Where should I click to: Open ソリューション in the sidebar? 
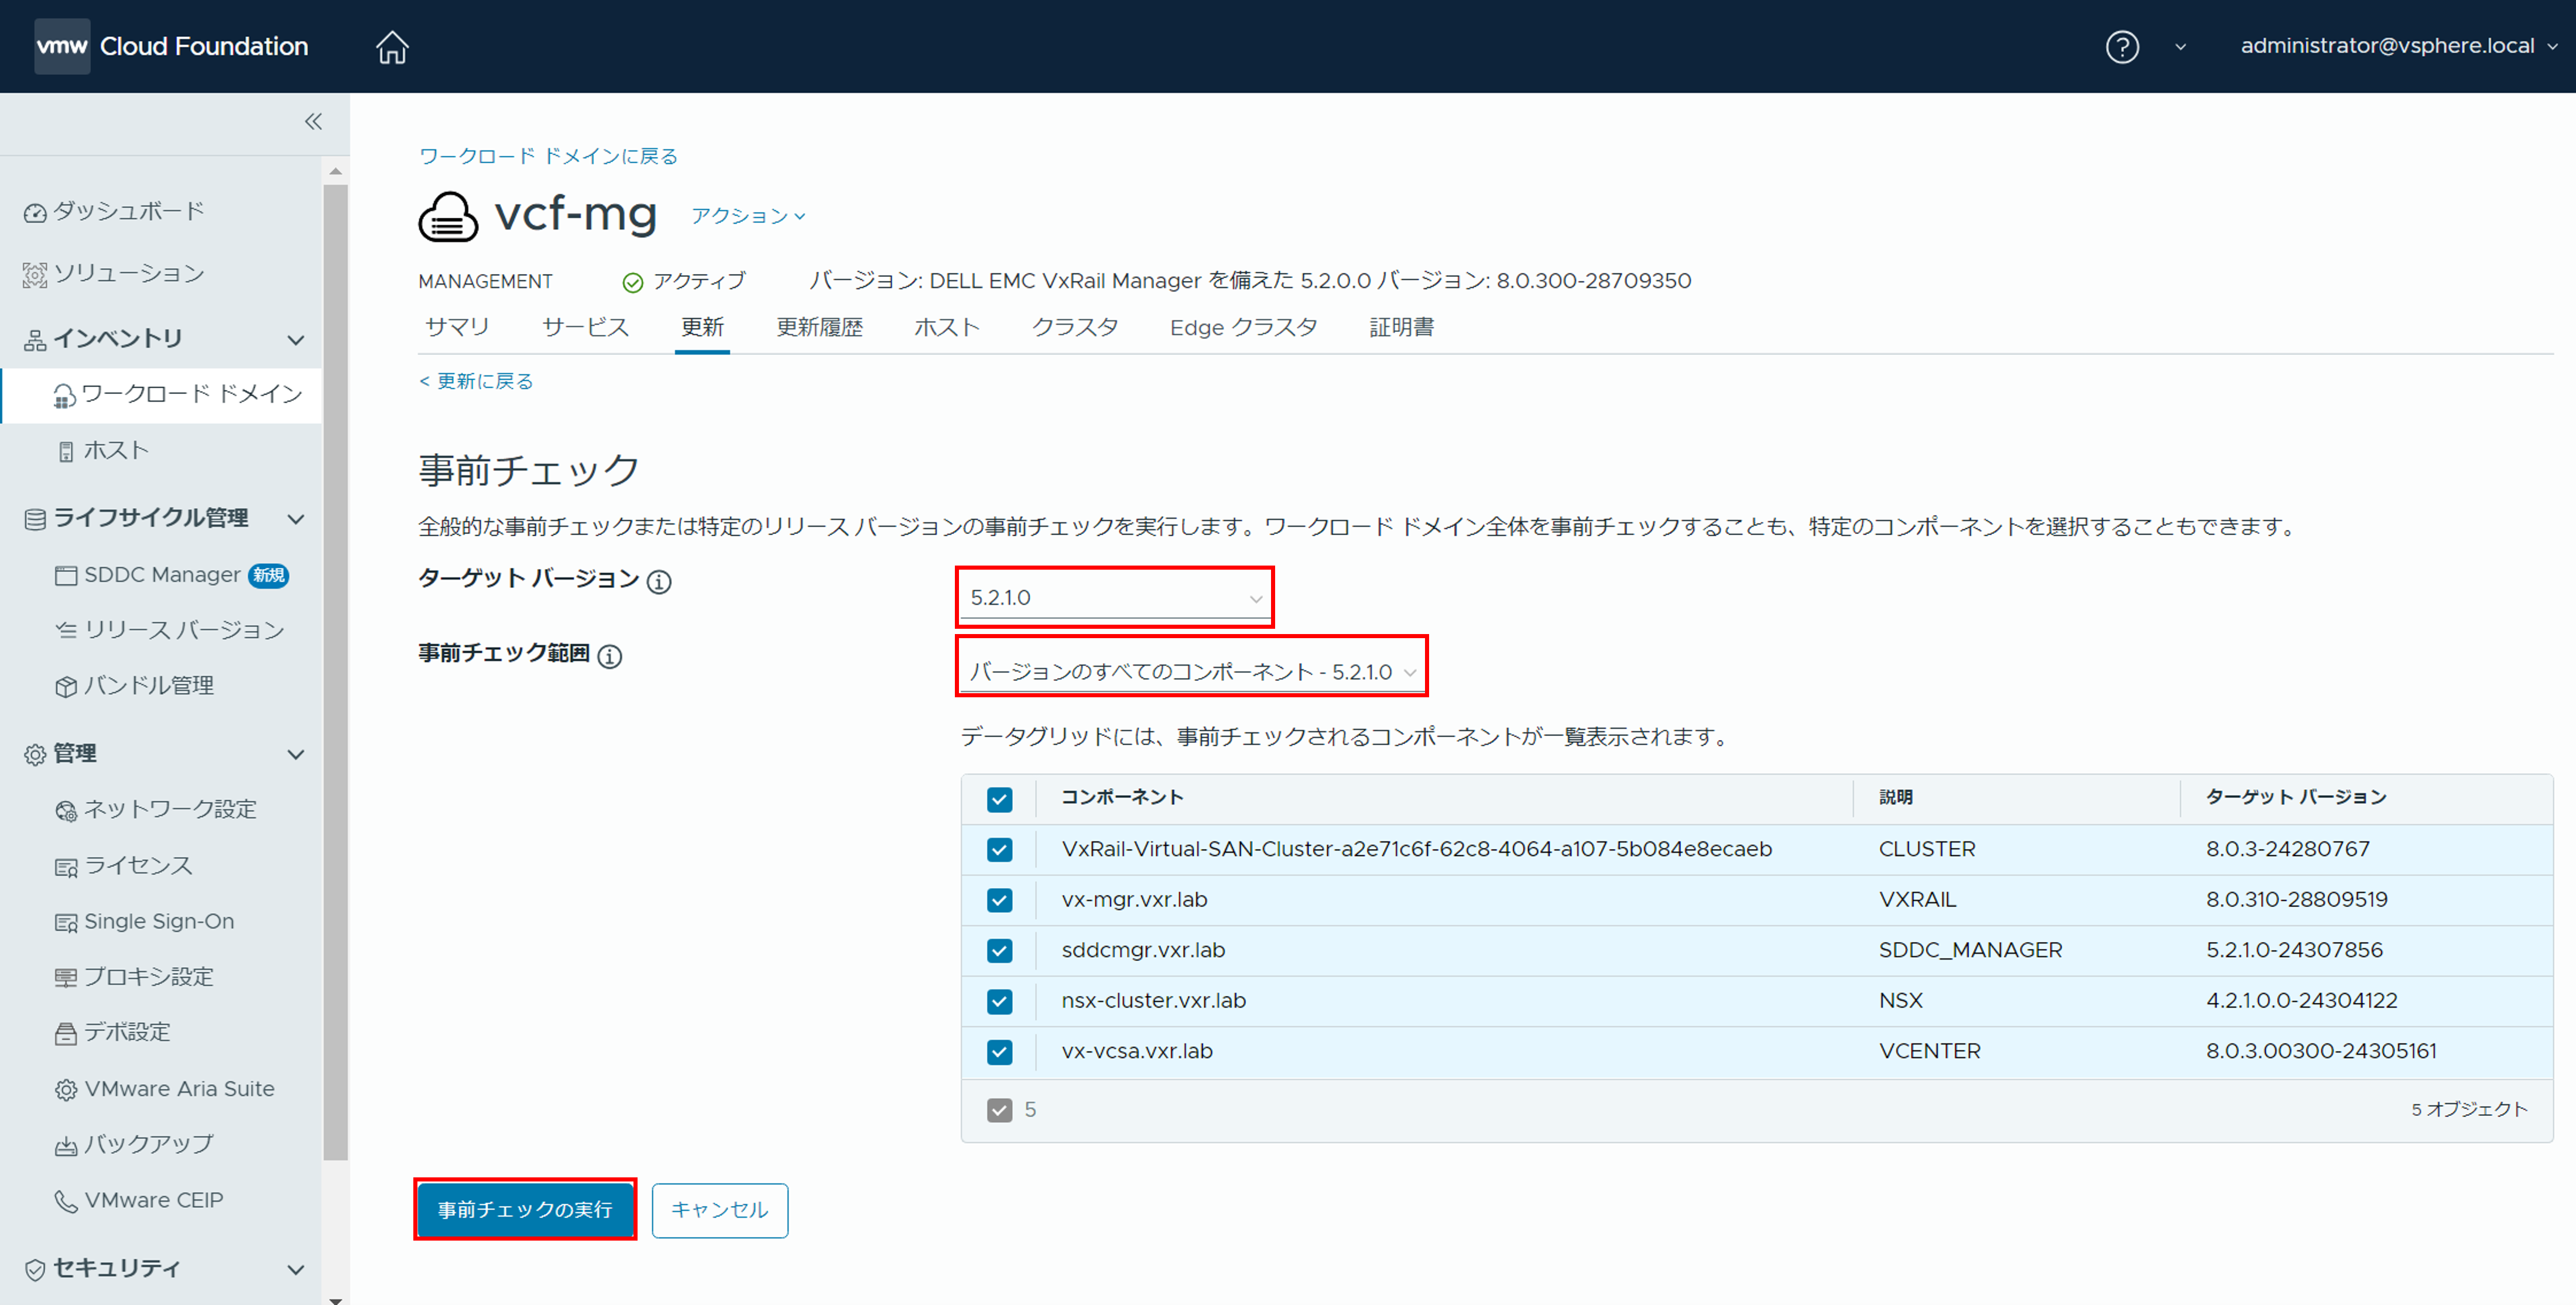click(114, 273)
